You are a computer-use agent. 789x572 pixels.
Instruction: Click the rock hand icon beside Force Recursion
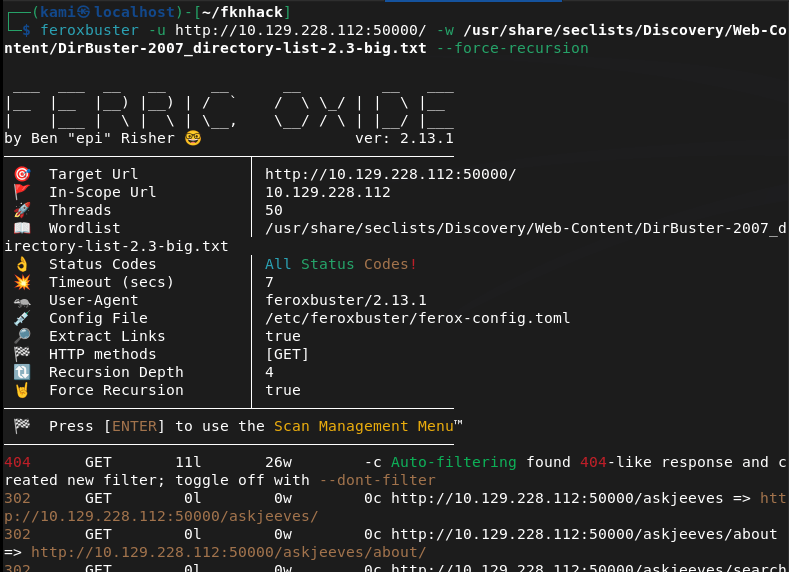click(x=22, y=390)
